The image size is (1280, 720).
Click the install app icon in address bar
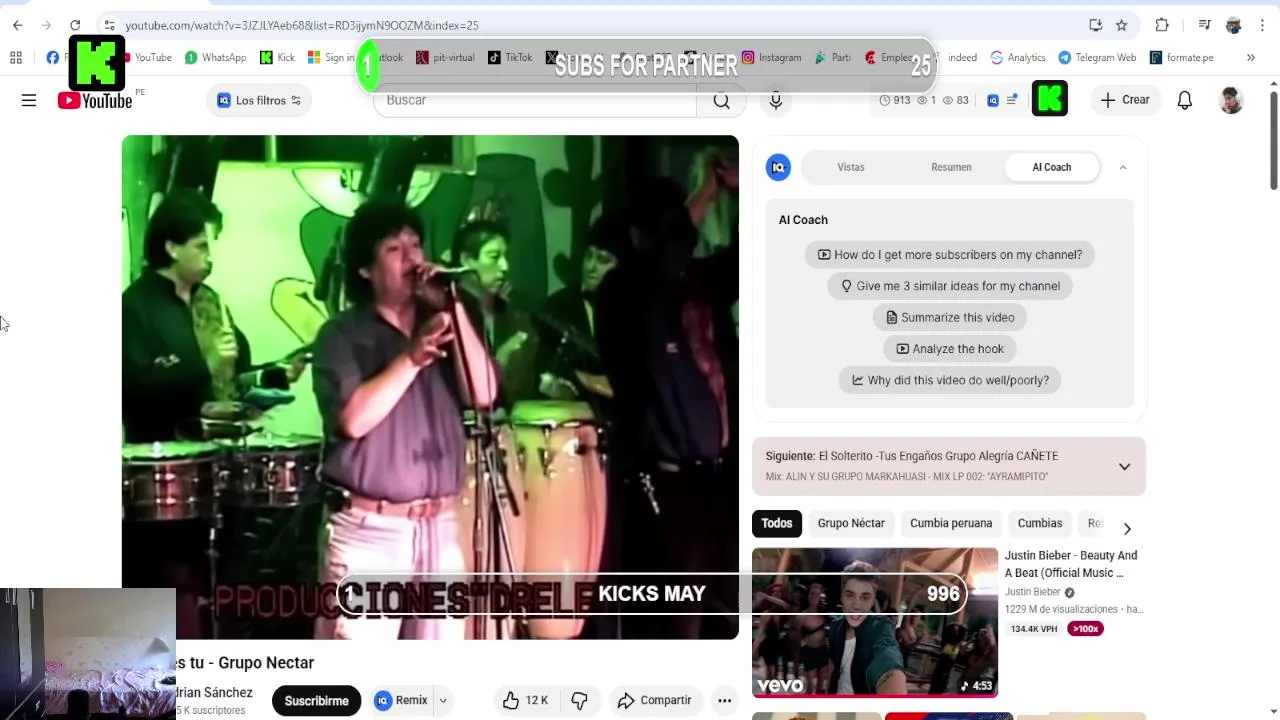pos(1096,25)
